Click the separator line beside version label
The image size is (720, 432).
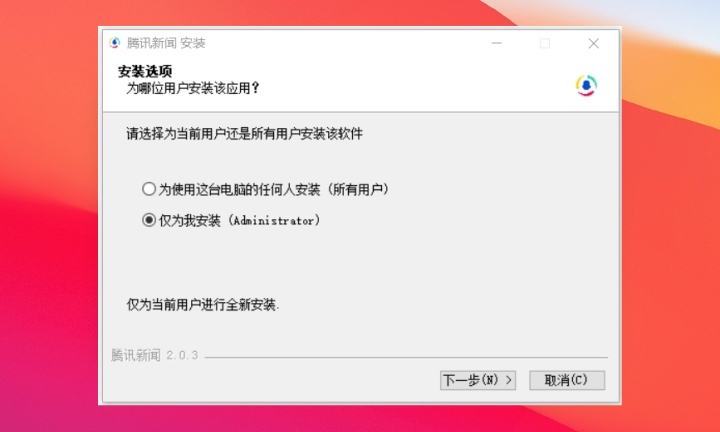tap(406, 357)
